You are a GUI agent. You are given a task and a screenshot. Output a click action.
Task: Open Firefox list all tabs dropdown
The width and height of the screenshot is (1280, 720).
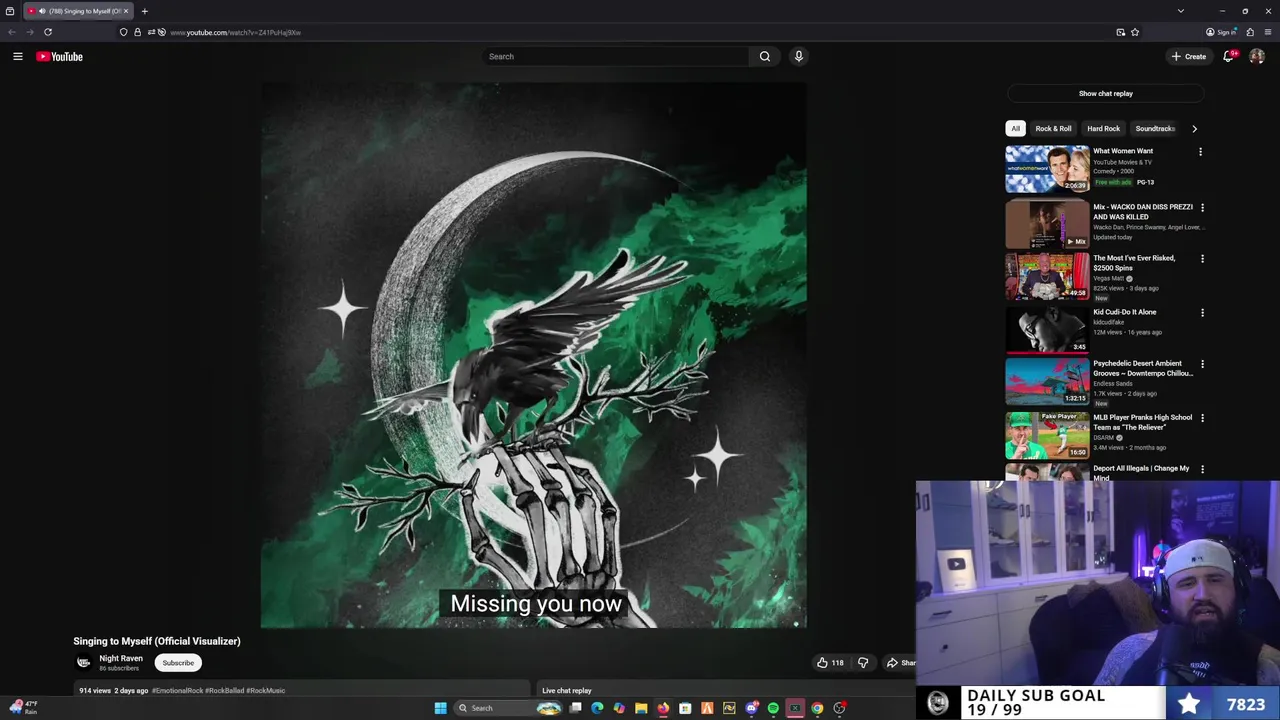1181,11
